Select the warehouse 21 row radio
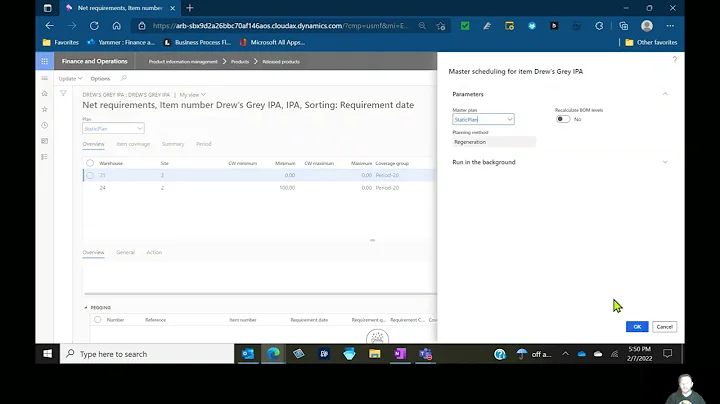Viewport: 720px width, 404px height. tap(90, 175)
